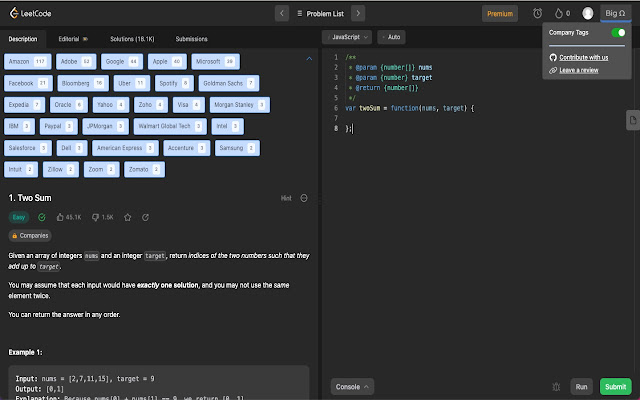This screenshot has height=400, width=640.
Task: Collapse the company tags chevron
Action: pos(309,59)
